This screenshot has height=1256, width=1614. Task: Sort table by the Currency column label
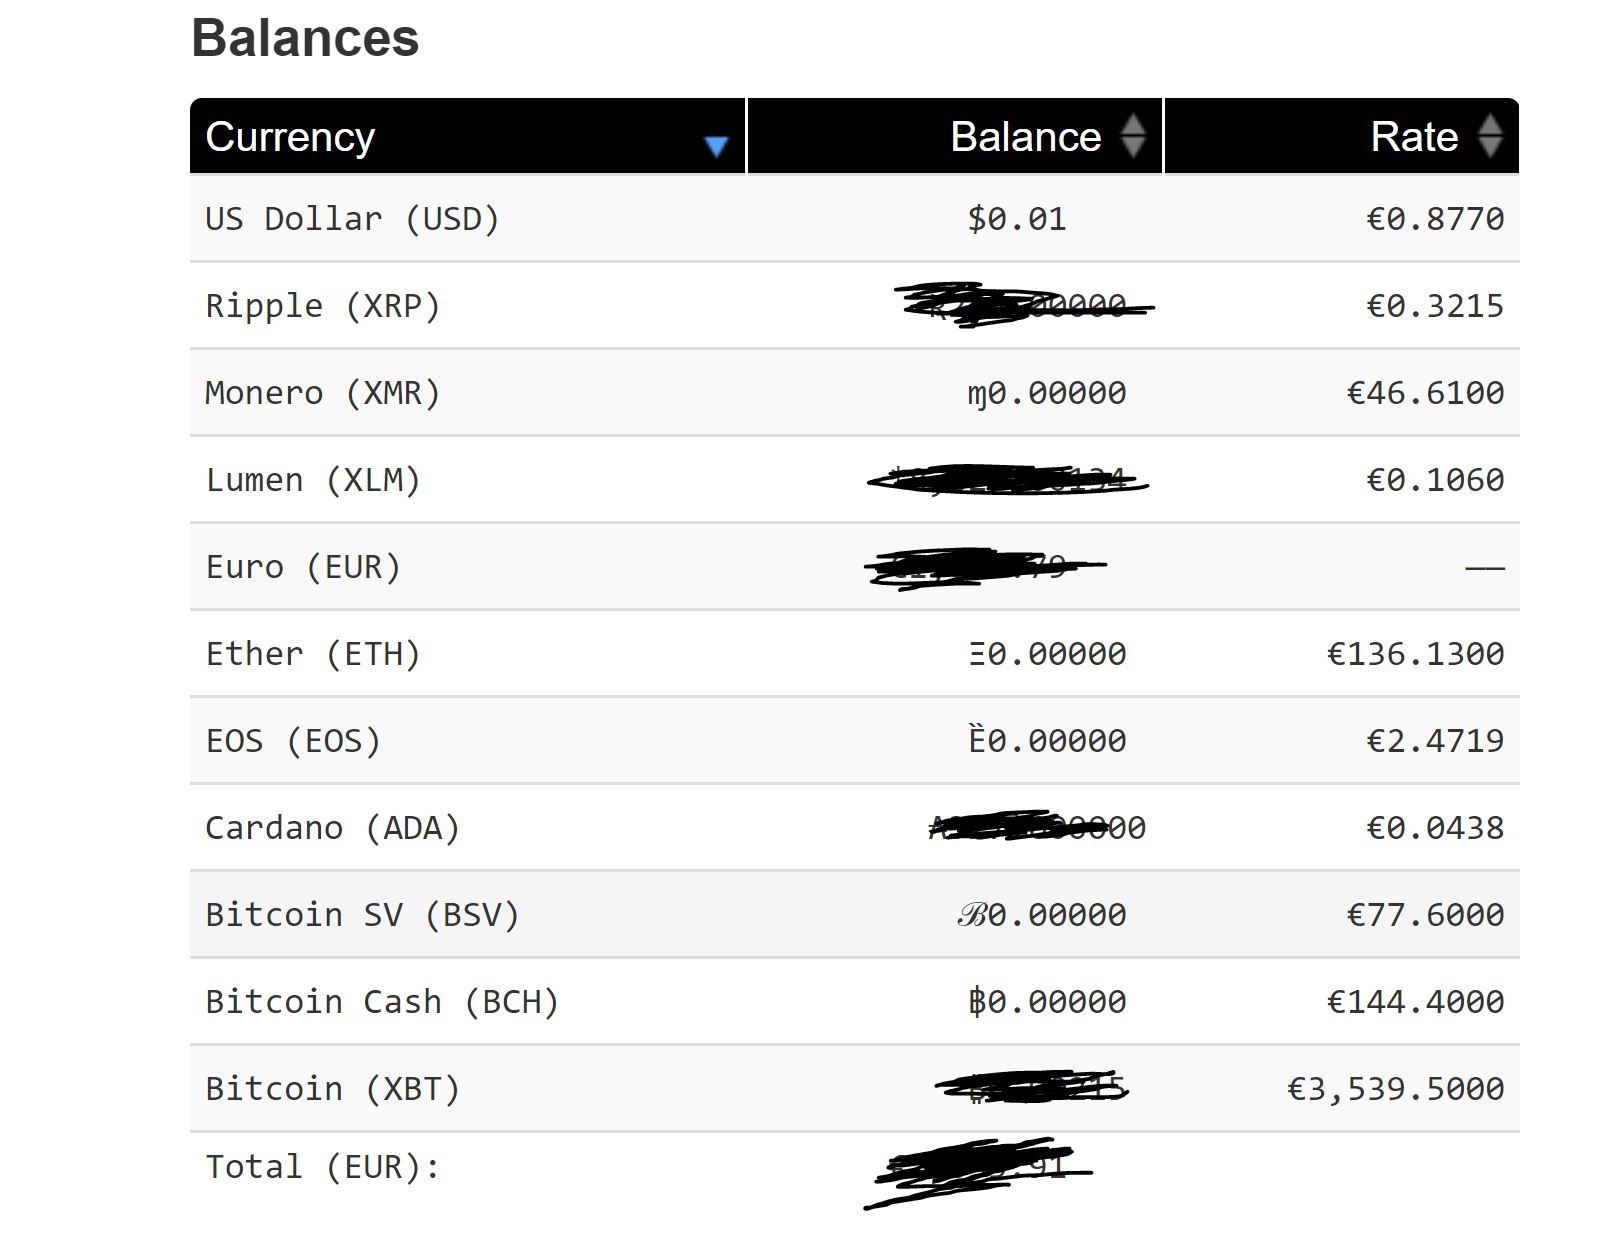pos(290,136)
